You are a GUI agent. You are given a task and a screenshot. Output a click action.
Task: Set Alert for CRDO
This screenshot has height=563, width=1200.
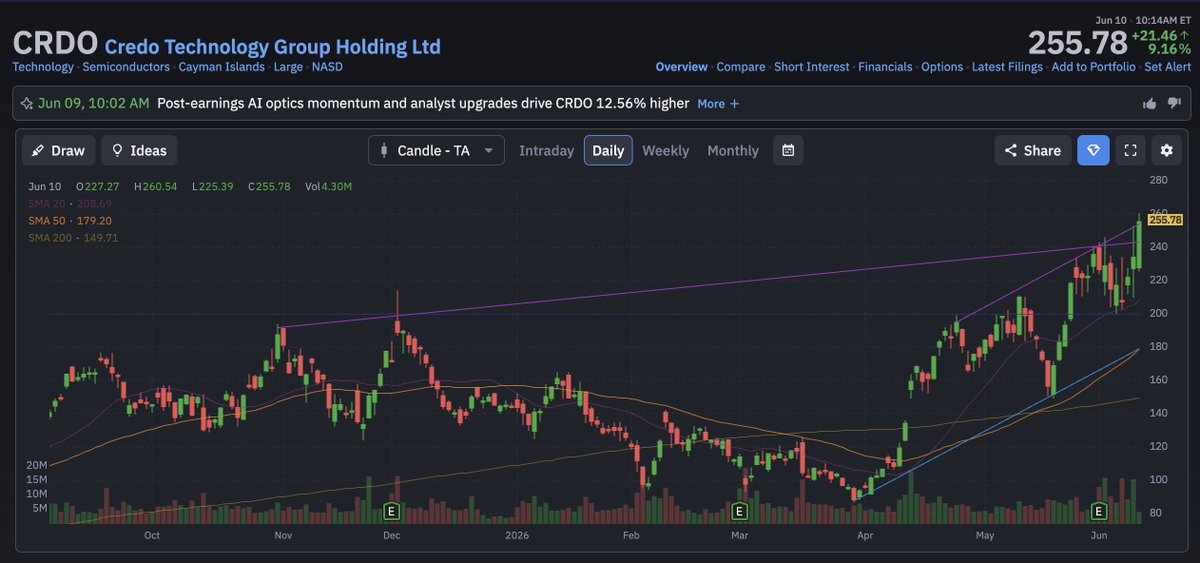tap(1167, 67)
